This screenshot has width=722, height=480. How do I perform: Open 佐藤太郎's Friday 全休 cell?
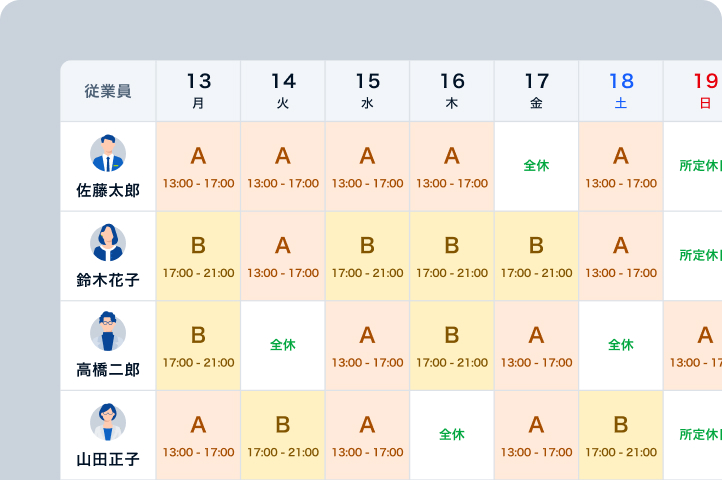536,166
